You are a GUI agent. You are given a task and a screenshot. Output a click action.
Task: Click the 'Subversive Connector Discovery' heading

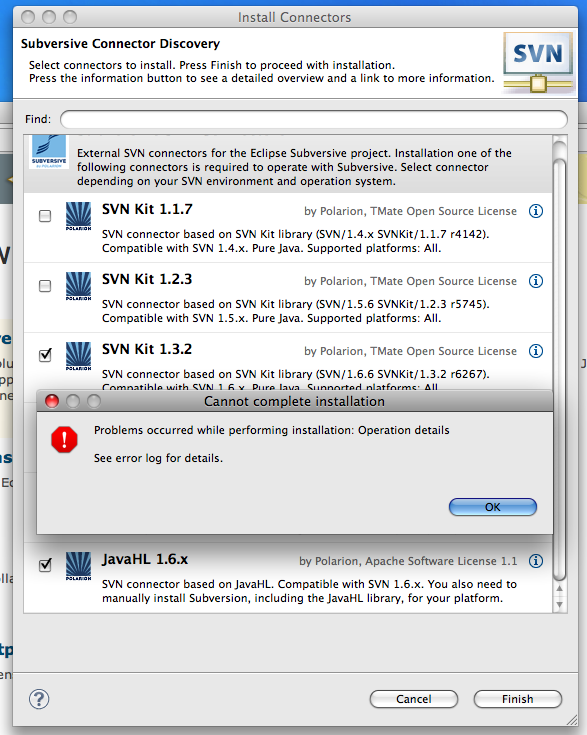tap(120, 44)
